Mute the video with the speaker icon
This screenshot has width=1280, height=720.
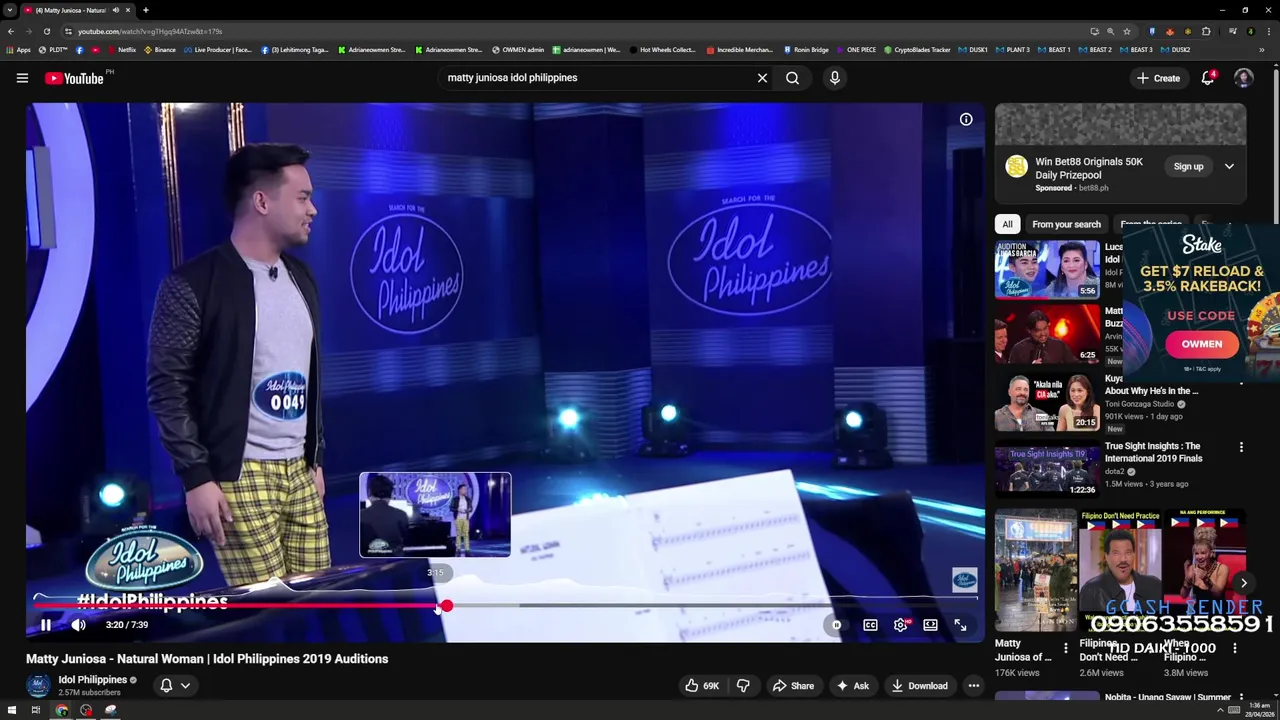tap(78, 625)
